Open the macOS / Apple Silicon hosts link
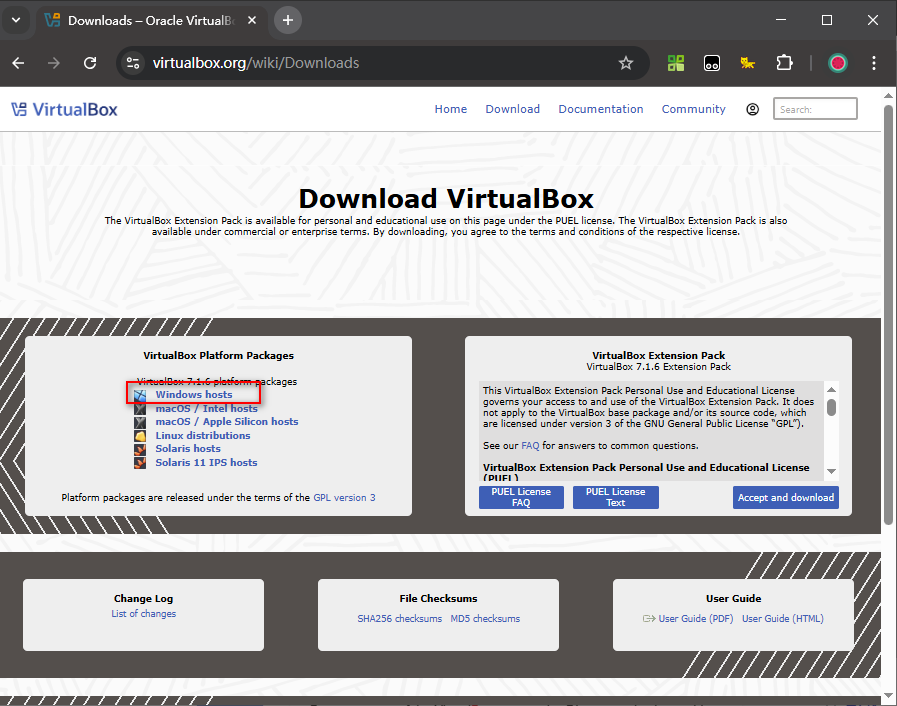The height and width of the screenshot is (706, 897). pyautogui.click(x=227, y=422)
